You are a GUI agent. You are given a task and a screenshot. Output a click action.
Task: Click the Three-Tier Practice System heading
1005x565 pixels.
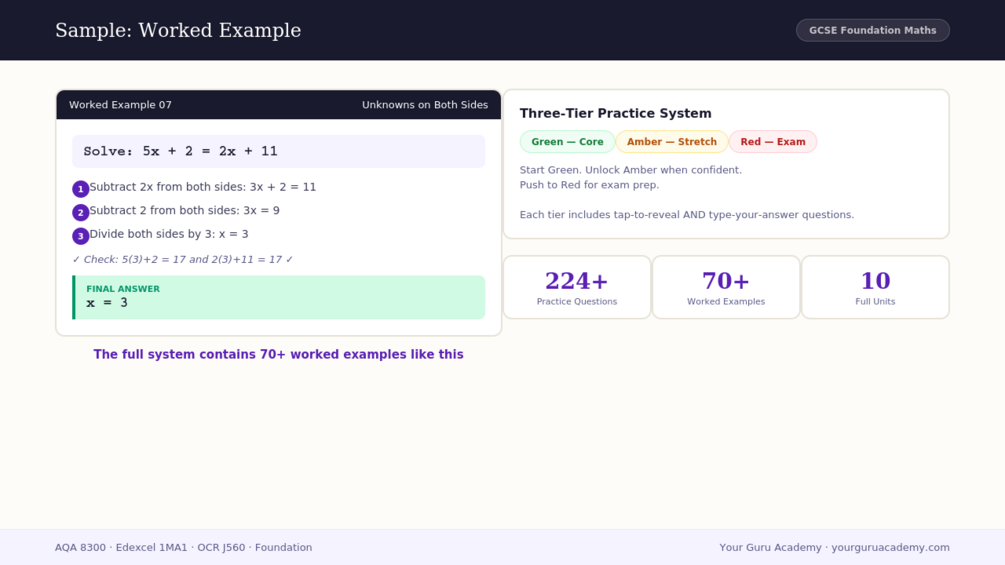click(615, 113)
